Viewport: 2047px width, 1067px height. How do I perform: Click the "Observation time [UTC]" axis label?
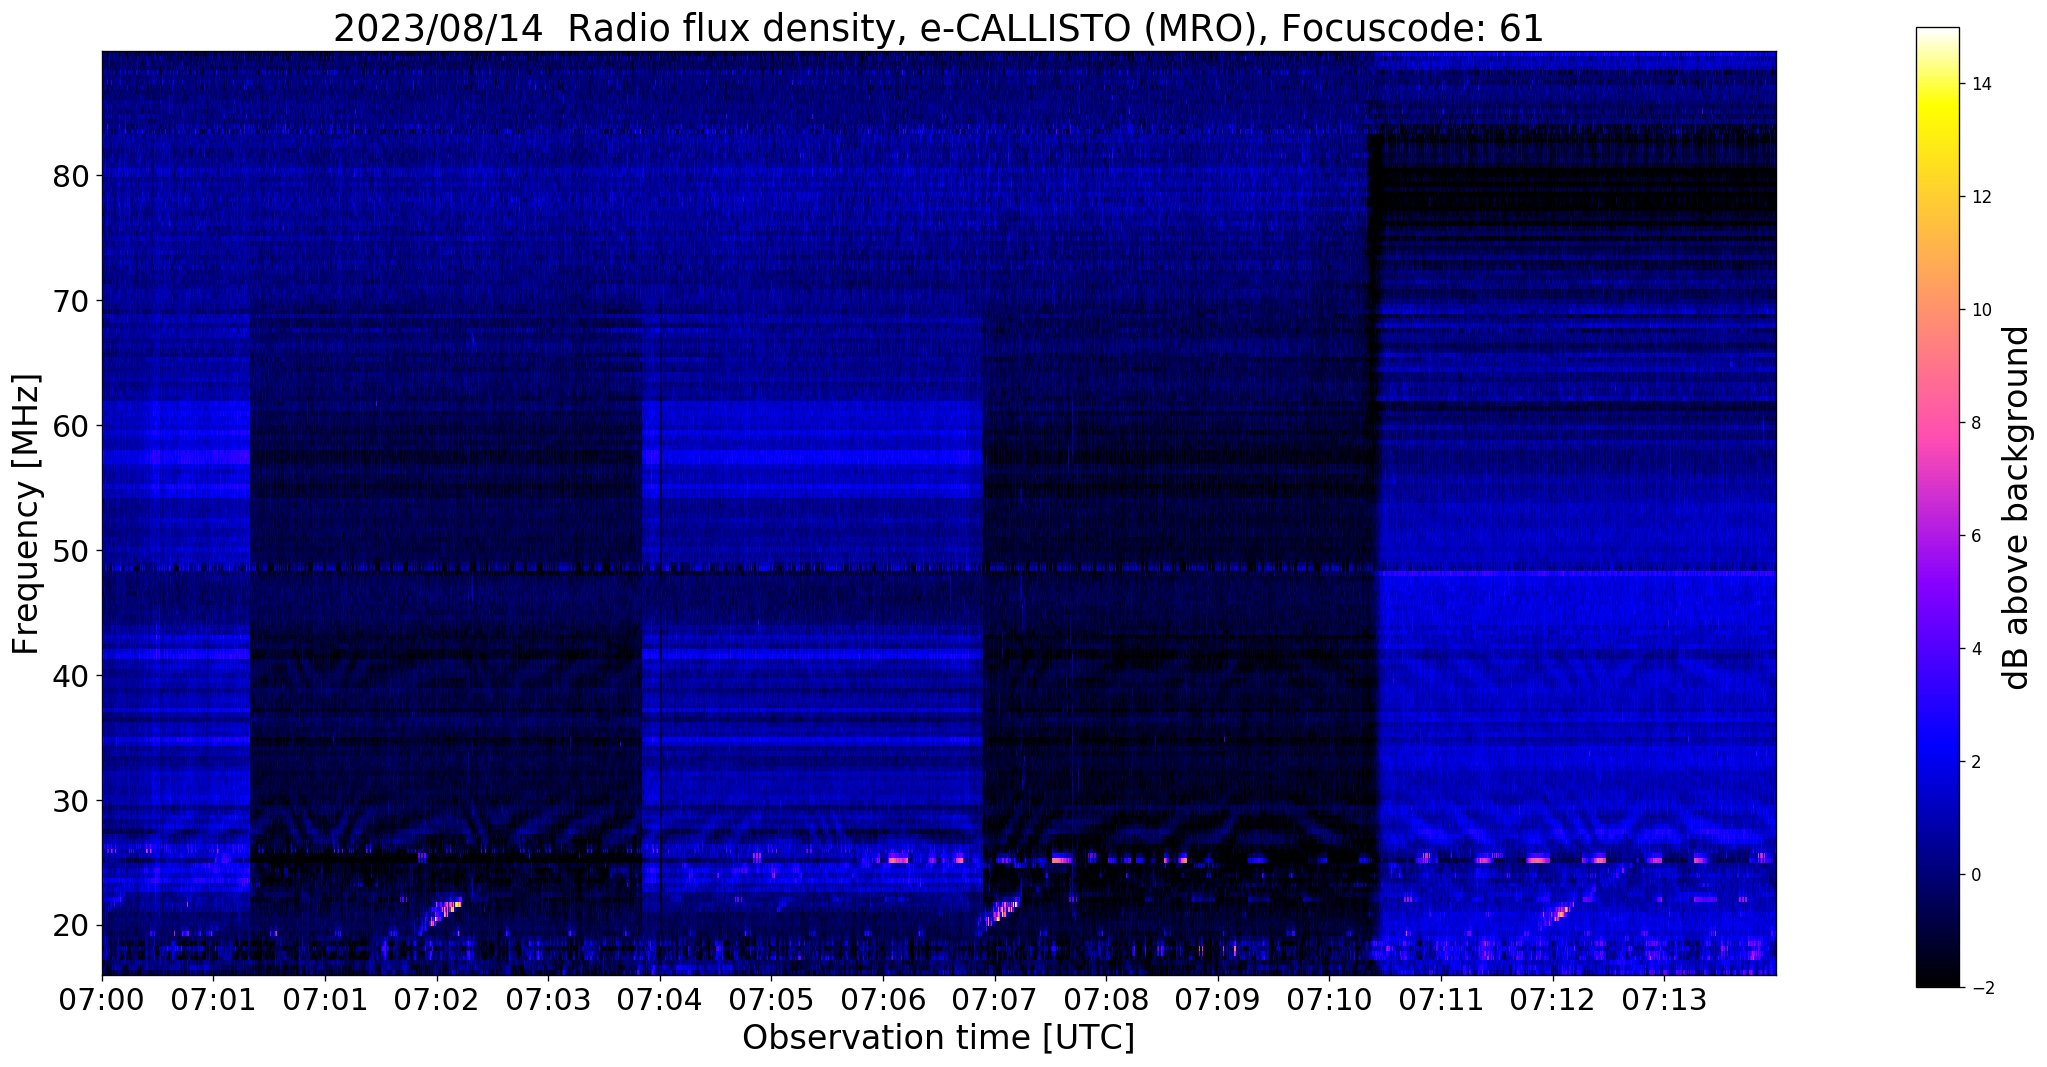[x=939, y=1038]
